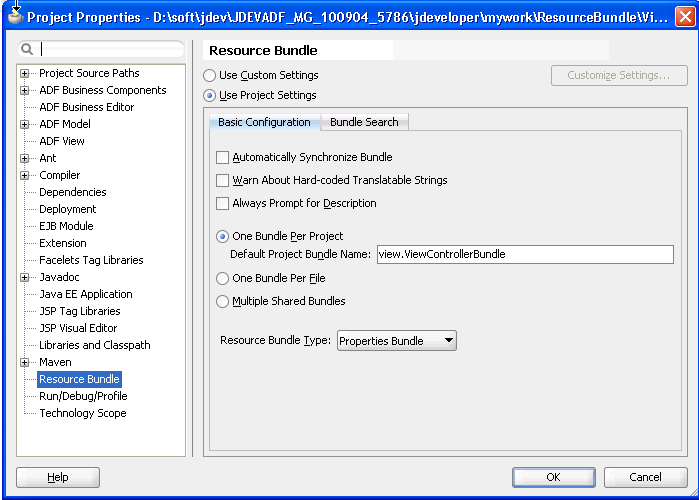Click the Default Project Bundle Name field
Screen dimensions: 699x500
[x=525, y=254]
